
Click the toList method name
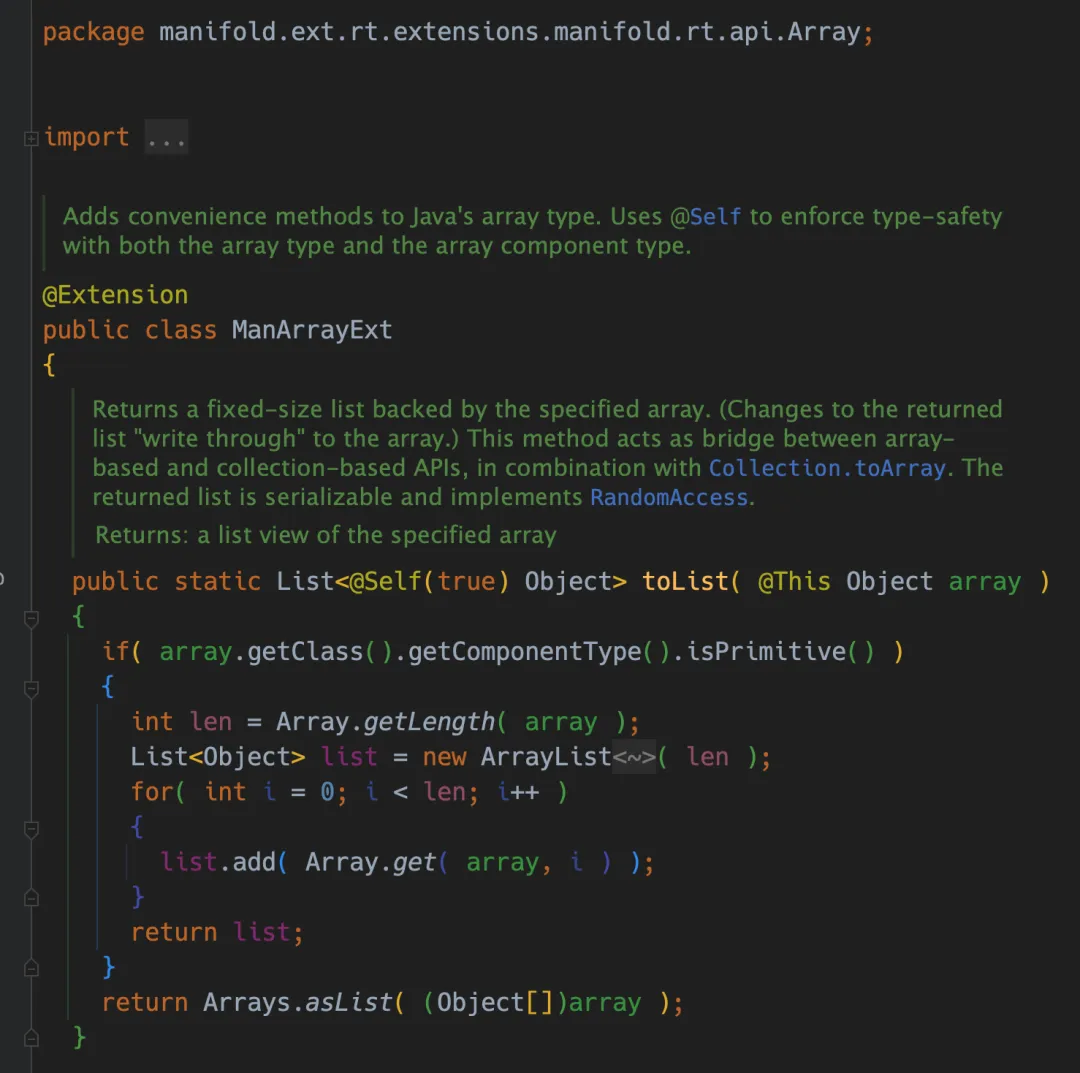(685, 581)
